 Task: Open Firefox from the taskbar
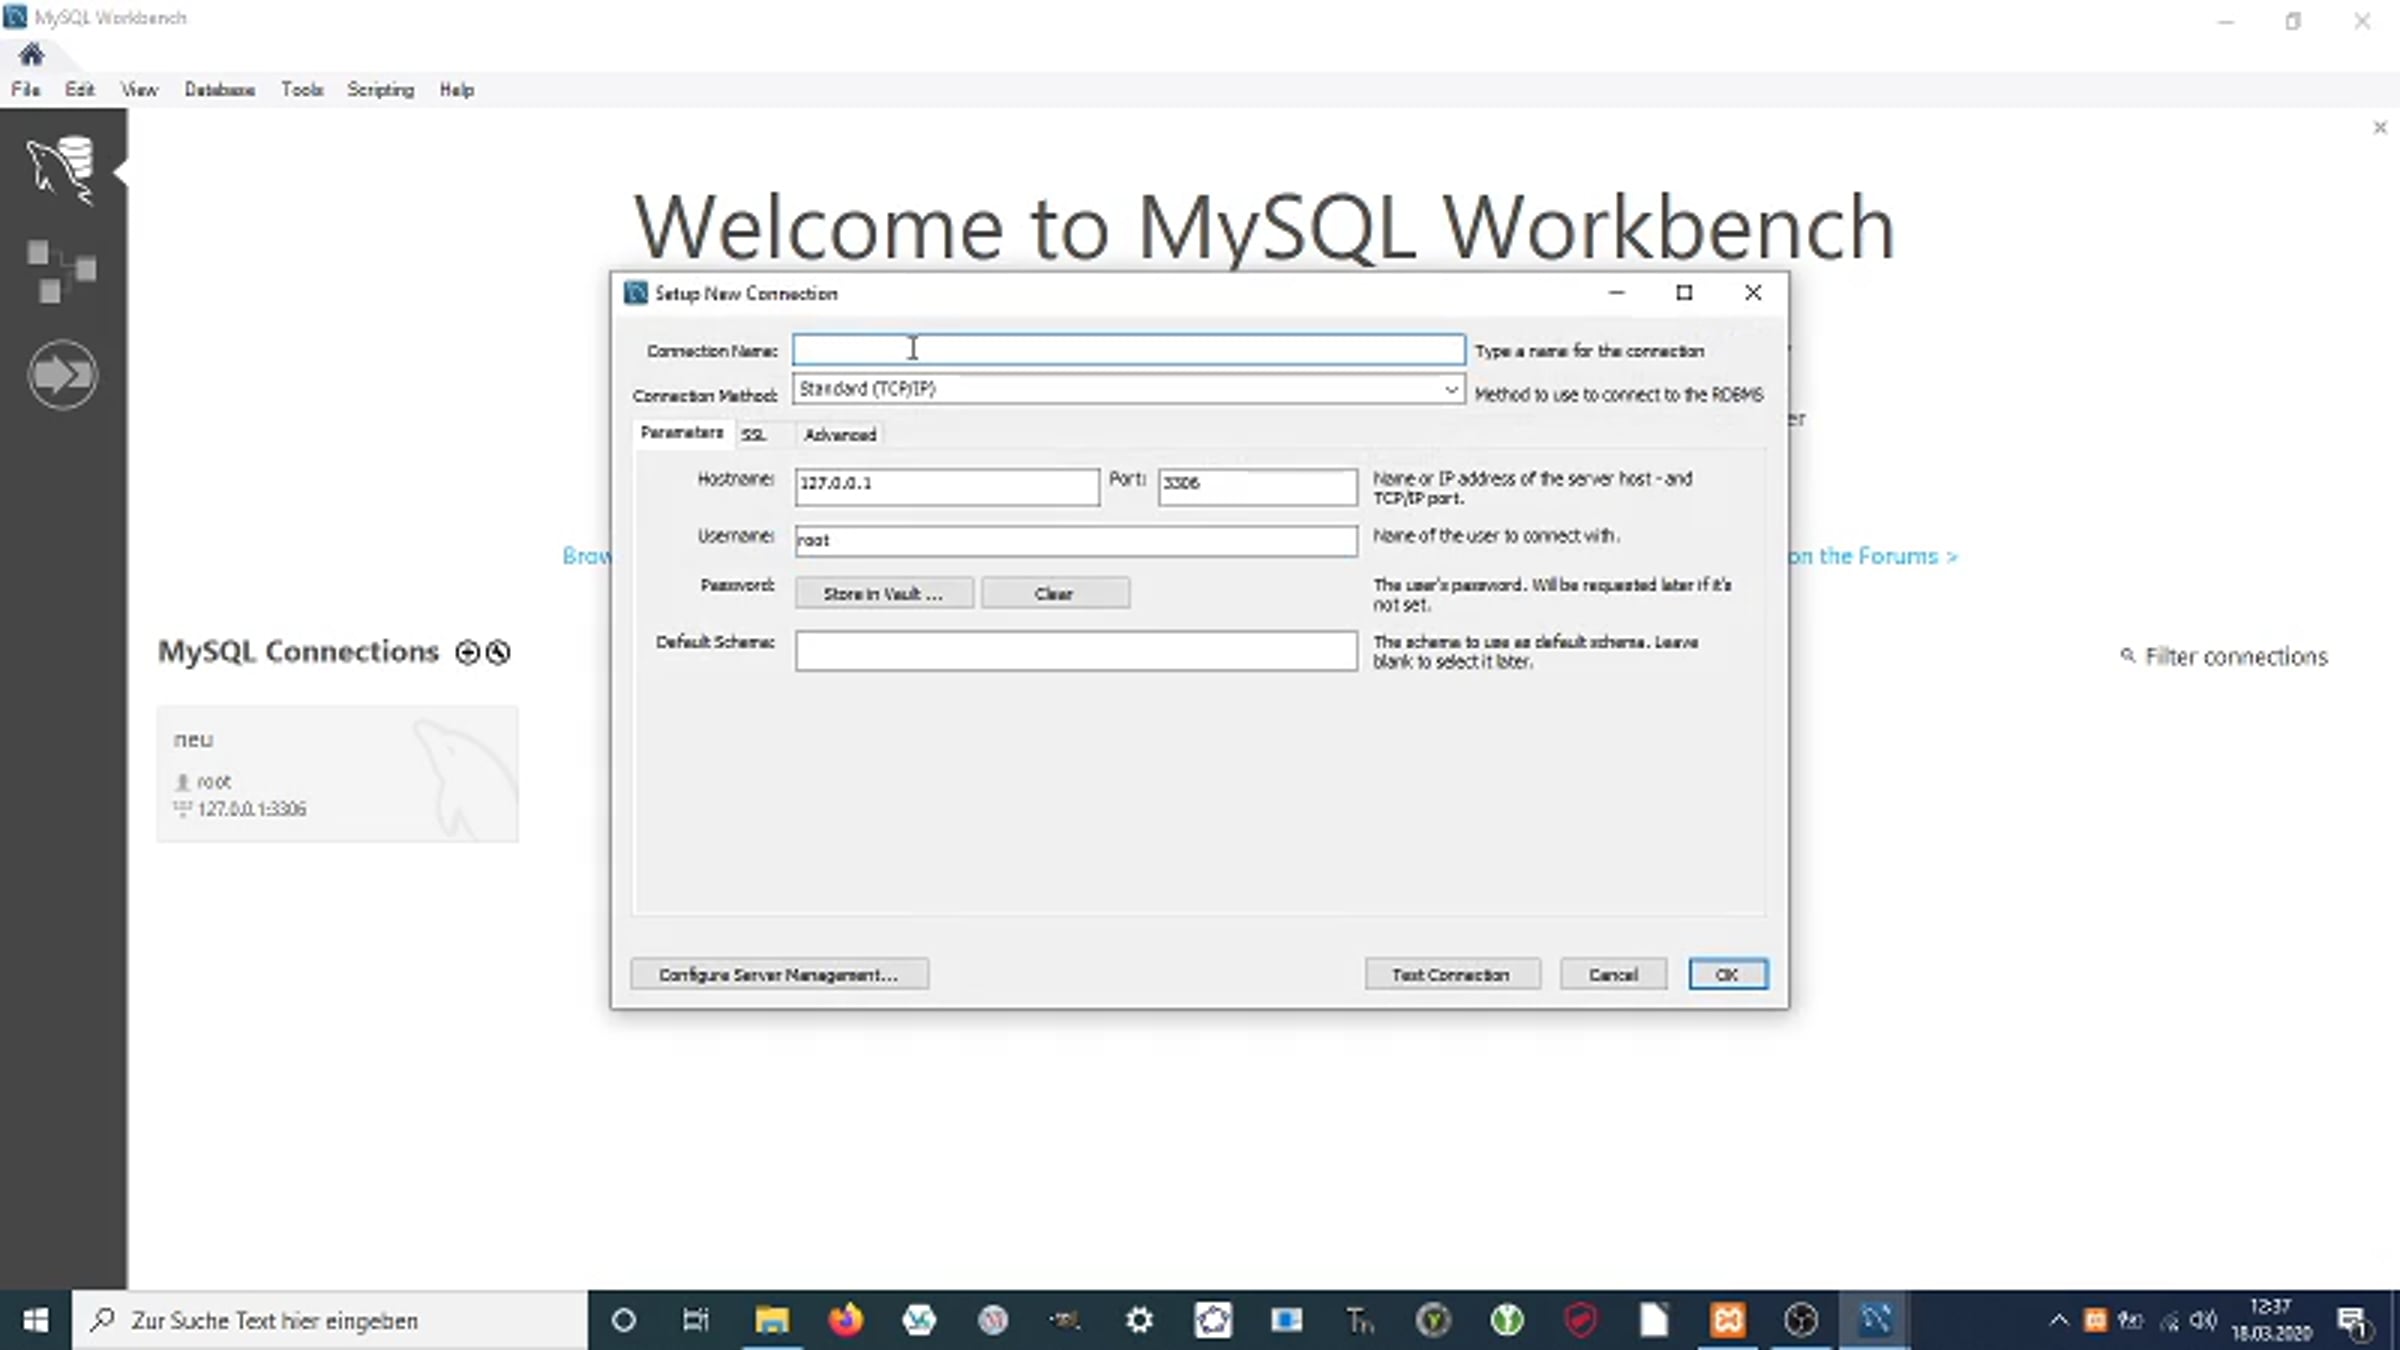(846, 1320)
